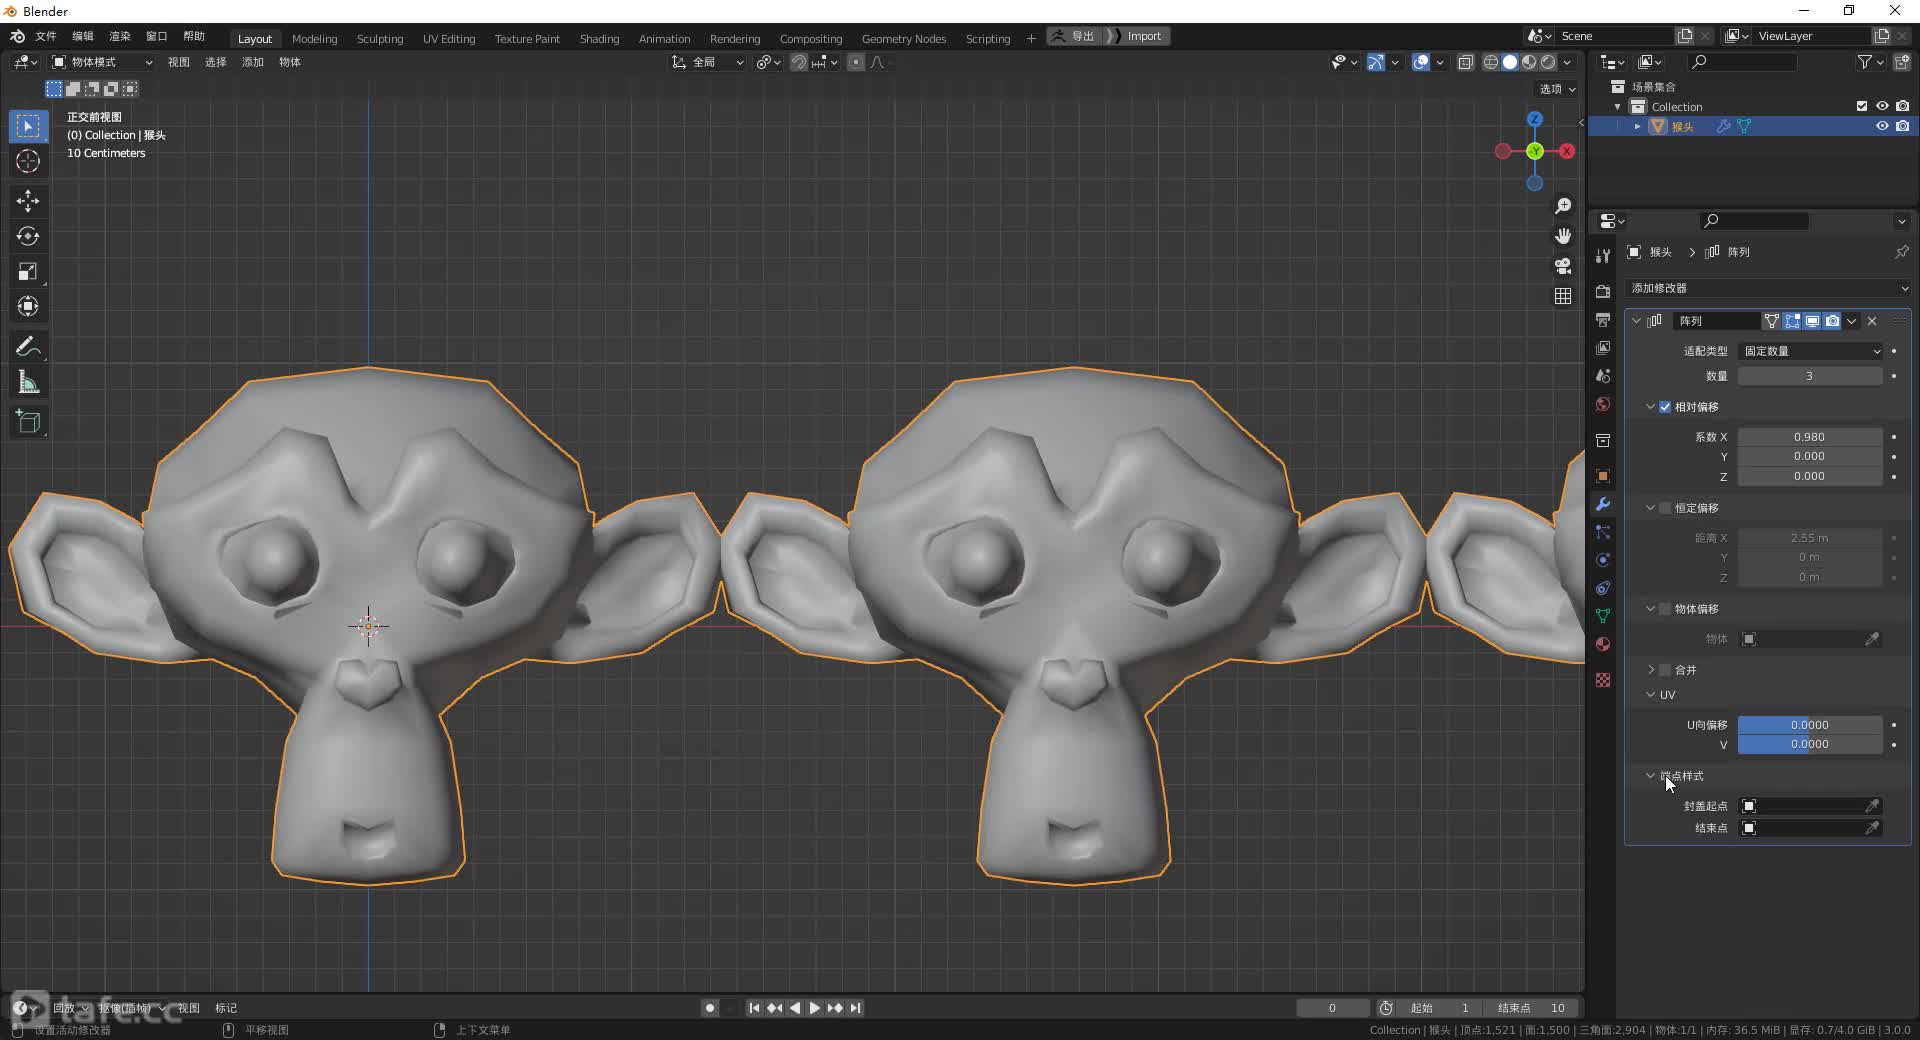
Task: Select wireframe viewport shading
Action: 1490,62
